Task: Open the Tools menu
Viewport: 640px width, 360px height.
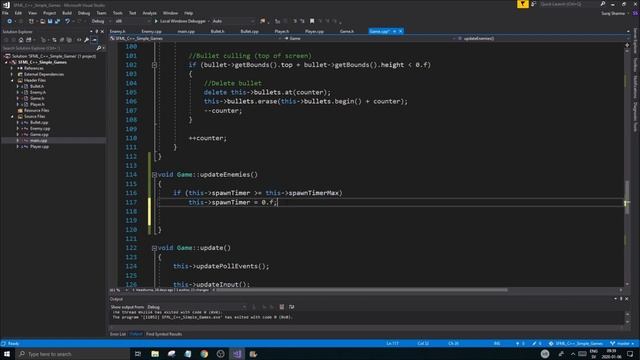Action: click(118, 13)
